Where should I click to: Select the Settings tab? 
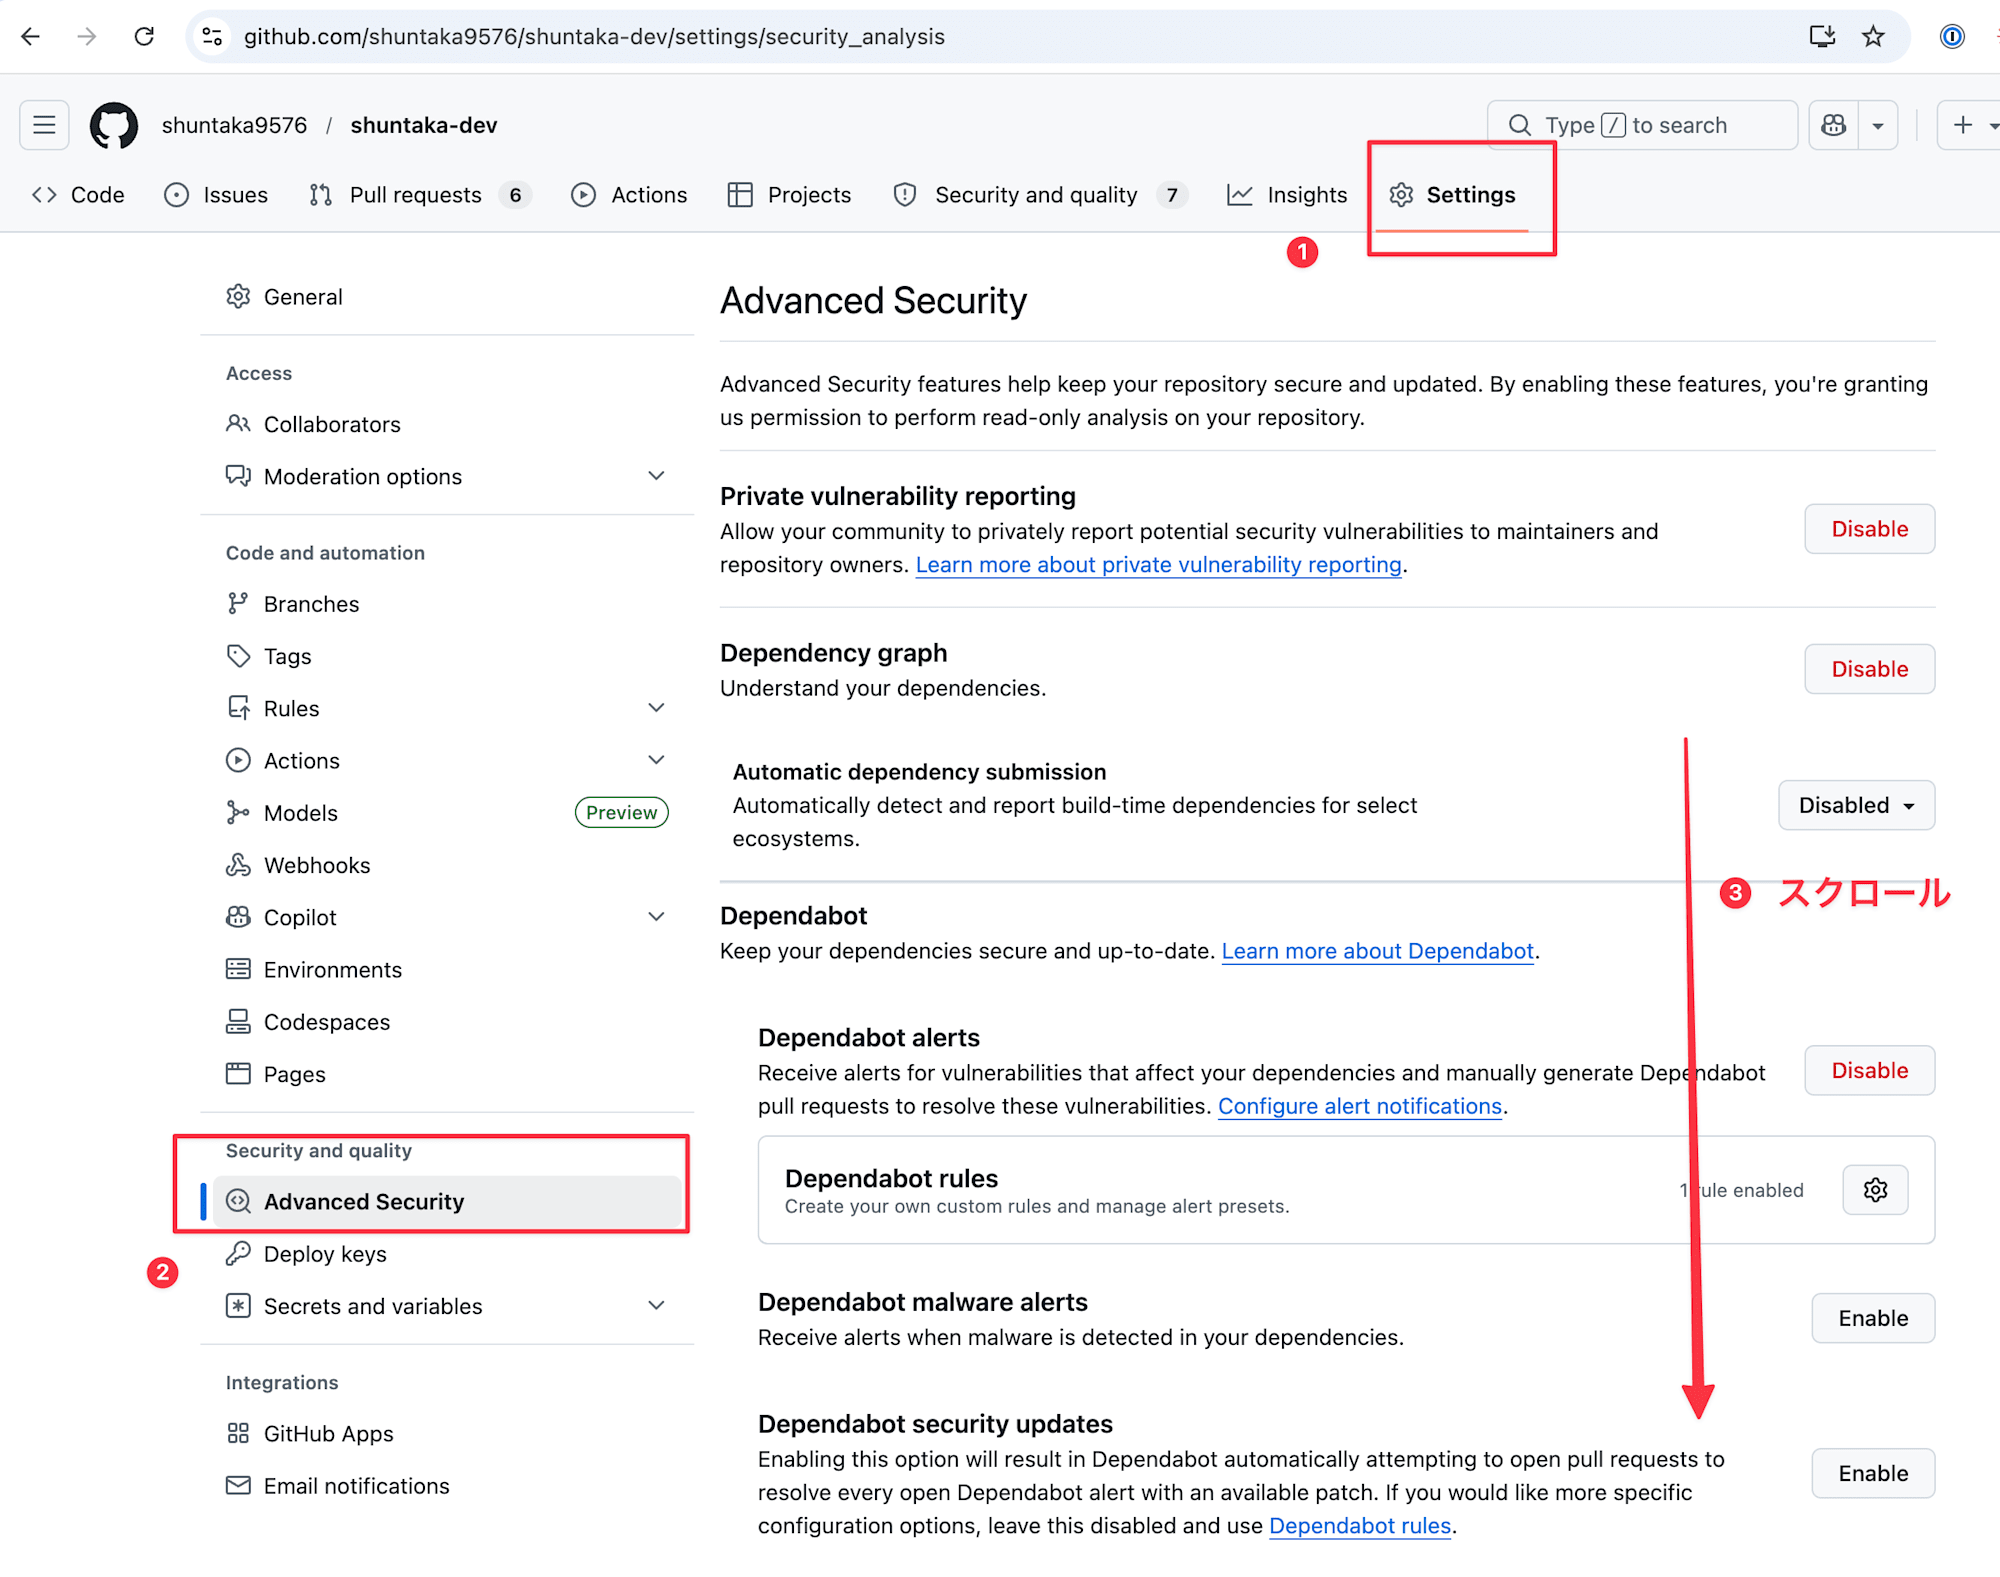tap(1452, 195)
